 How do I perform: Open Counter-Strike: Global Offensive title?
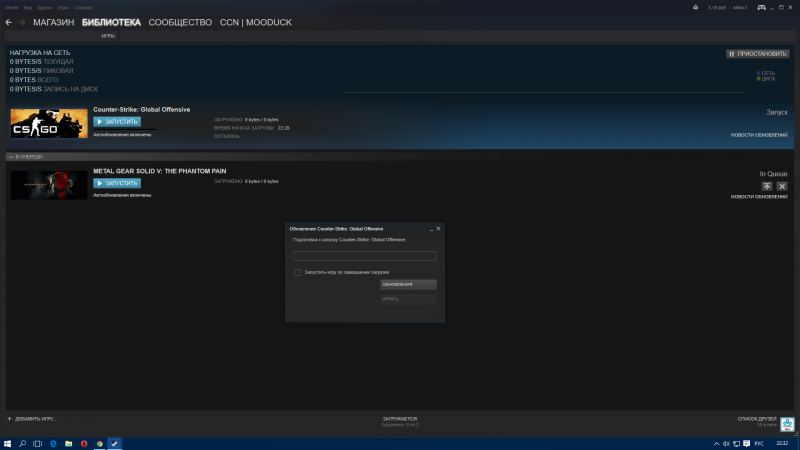[141, 110]
